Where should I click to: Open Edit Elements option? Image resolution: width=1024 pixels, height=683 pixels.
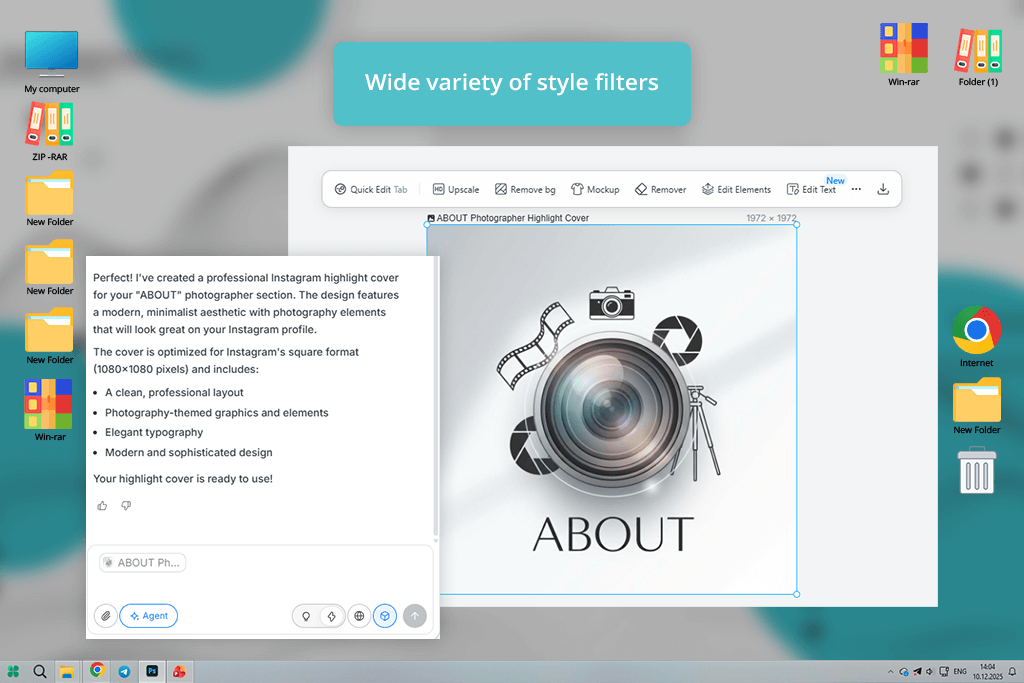(736, 189)
